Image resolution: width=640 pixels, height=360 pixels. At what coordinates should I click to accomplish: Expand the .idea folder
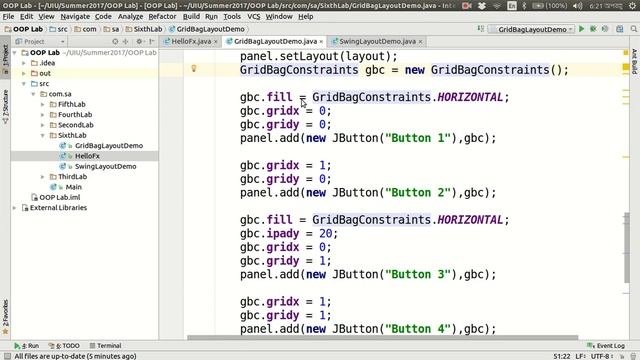pyautogui.click(x=24, y=63)
